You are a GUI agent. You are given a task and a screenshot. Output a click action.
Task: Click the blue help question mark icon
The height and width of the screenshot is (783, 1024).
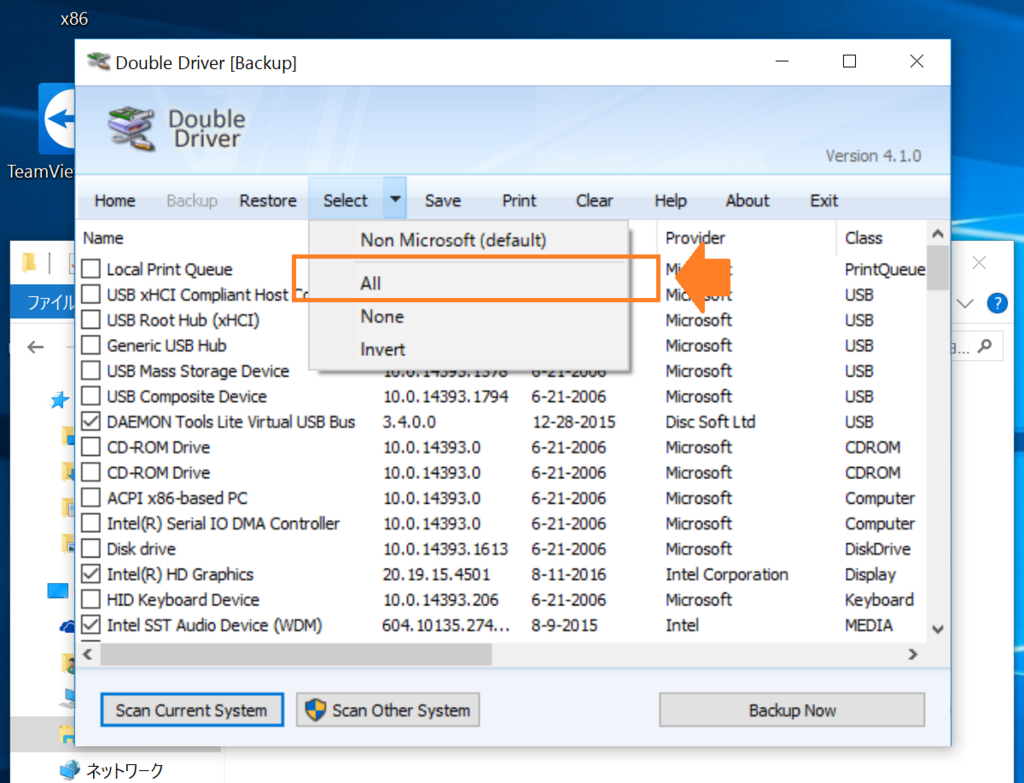pos(997,303)
